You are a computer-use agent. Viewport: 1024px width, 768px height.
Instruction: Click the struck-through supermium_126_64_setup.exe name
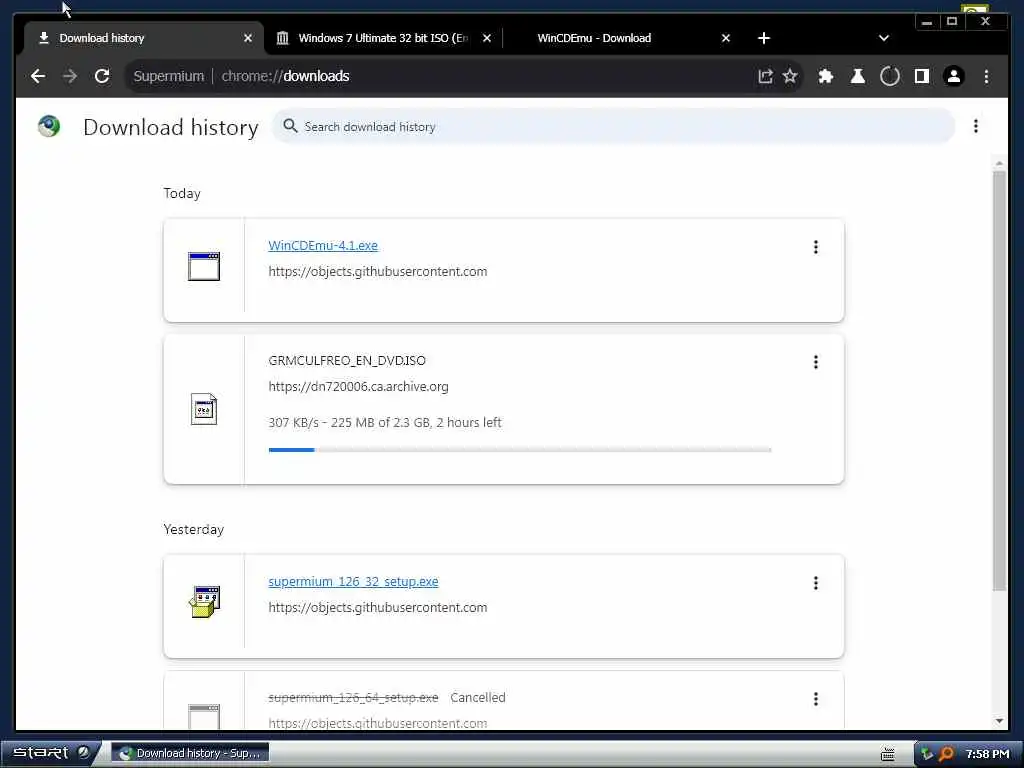[x=353, y=697]
